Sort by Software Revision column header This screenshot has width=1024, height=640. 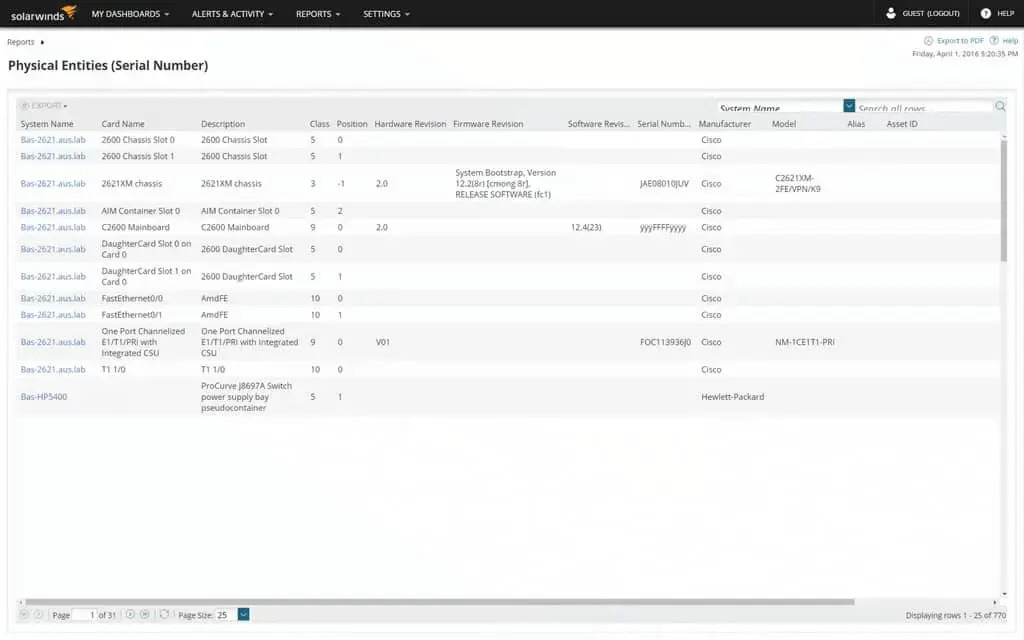coord(598,124)
